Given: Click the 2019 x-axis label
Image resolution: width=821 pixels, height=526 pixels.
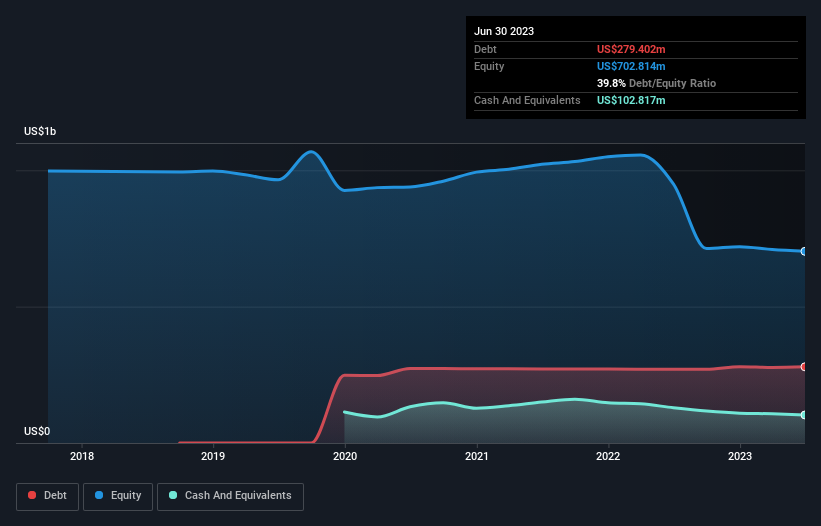Looking at the screenshot, I should click(213, 456).
